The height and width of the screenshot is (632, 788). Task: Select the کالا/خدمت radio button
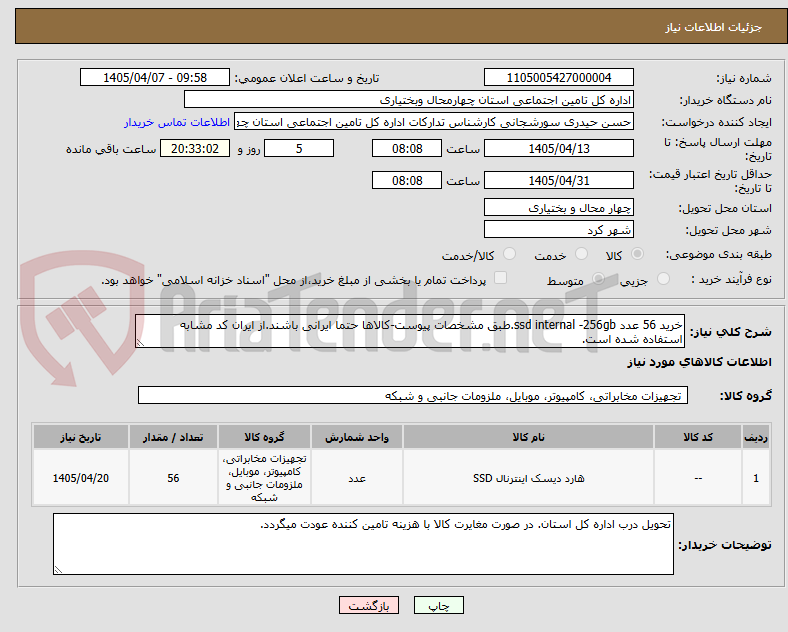click(510, 254)
